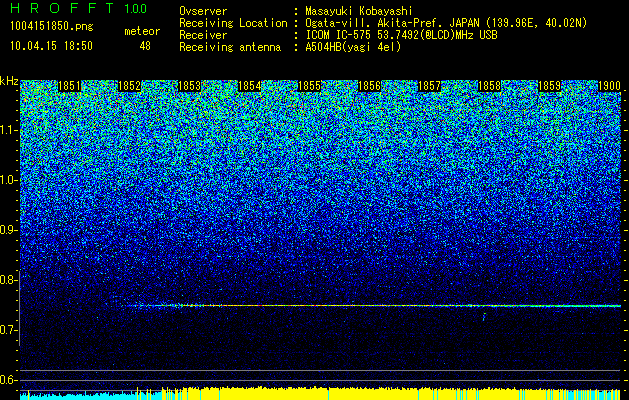The image size is (629, 400).
Task: Click the 1851 time marker
Action: [69, 86]
